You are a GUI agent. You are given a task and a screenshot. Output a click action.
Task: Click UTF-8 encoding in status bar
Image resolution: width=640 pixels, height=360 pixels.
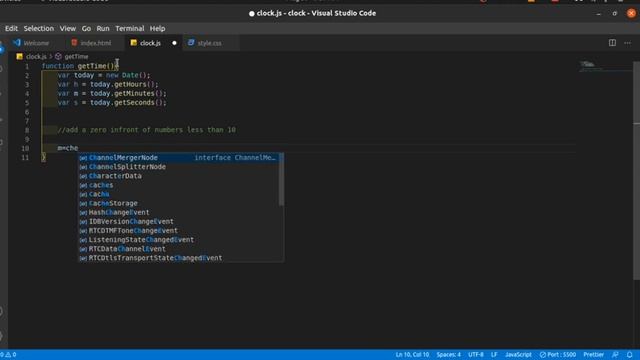pyautogui.click(x=476, y=355)
